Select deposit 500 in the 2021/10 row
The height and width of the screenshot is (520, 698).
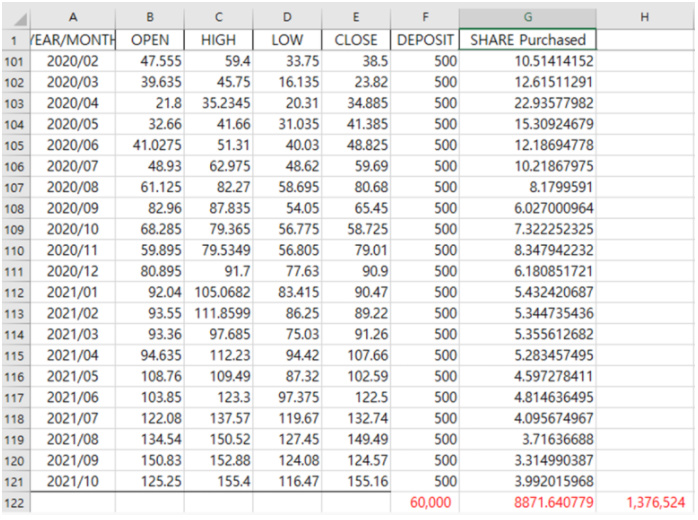click(425, 481)
